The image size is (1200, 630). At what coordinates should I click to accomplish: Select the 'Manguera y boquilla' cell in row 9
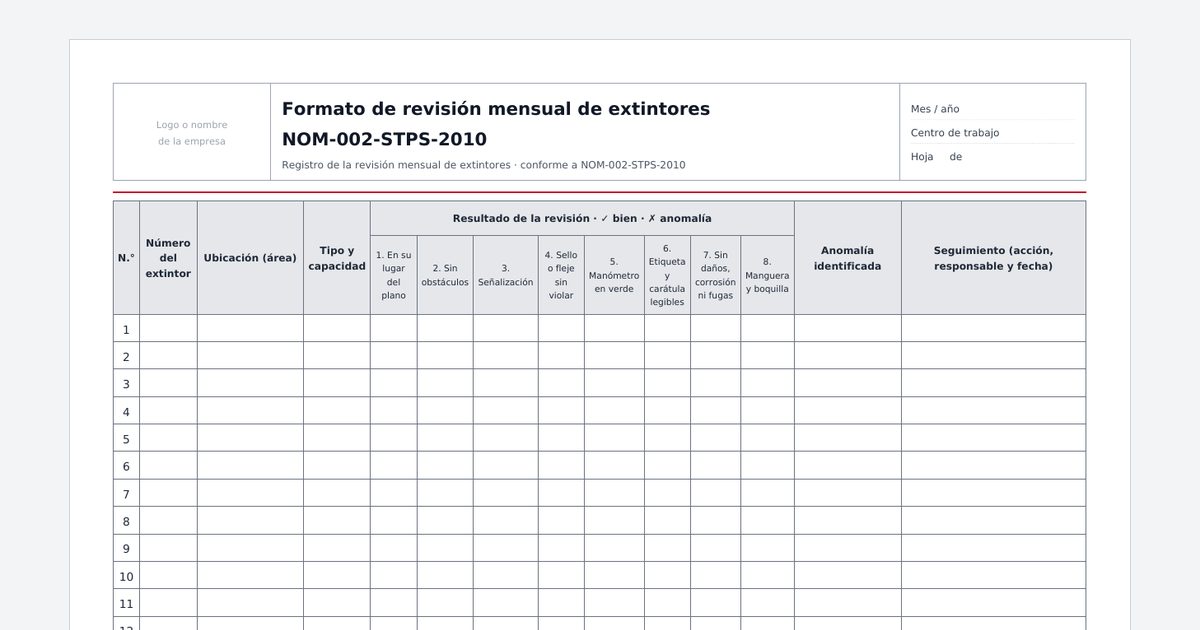pos(767,548)
